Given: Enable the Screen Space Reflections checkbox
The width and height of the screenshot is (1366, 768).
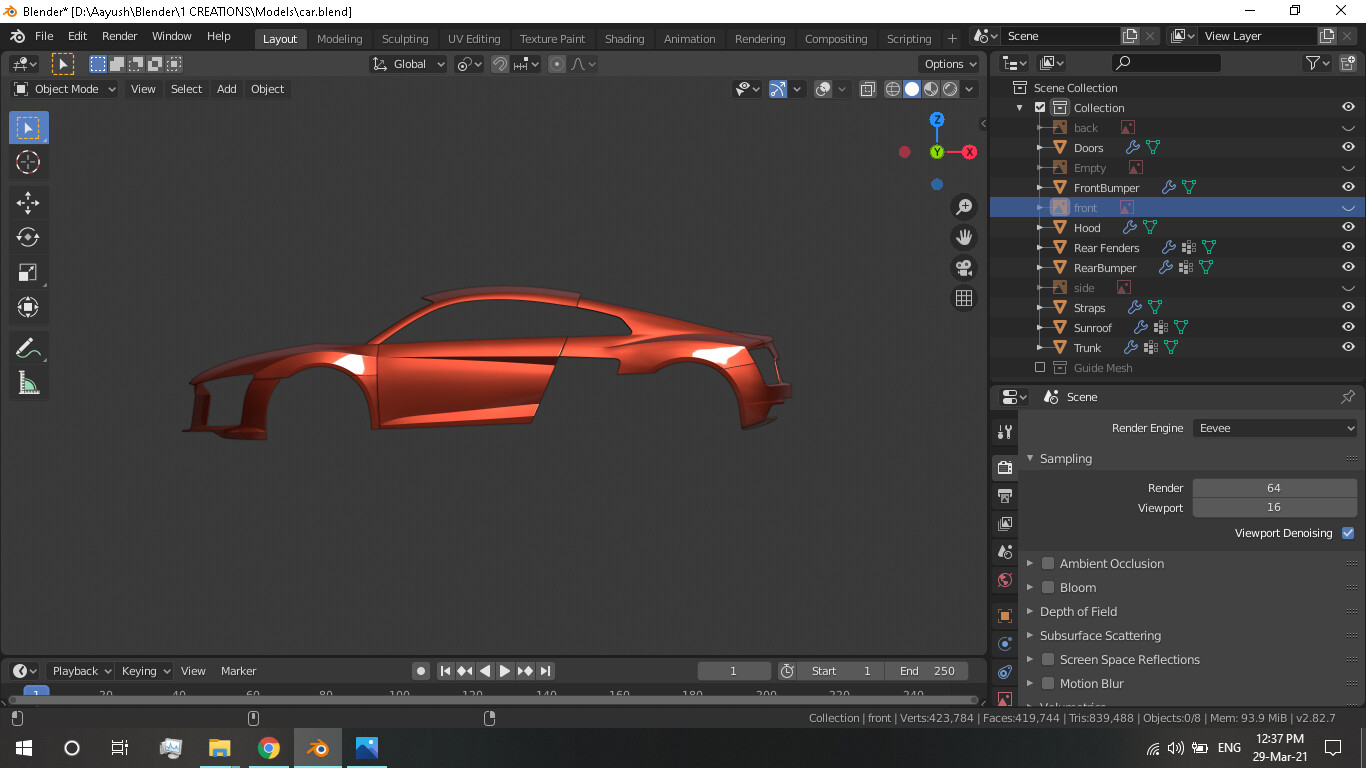Looking at the screenshot, I should (1047, 659).
